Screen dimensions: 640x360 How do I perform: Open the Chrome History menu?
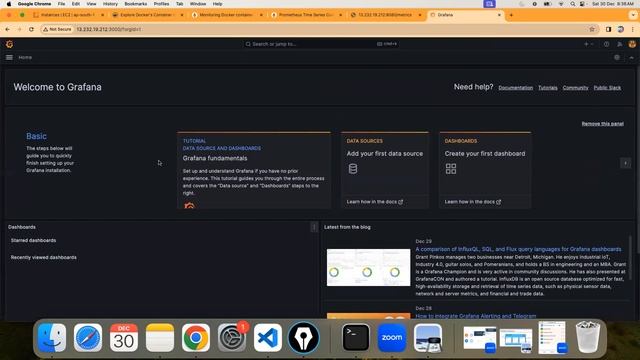click(110, 4)
